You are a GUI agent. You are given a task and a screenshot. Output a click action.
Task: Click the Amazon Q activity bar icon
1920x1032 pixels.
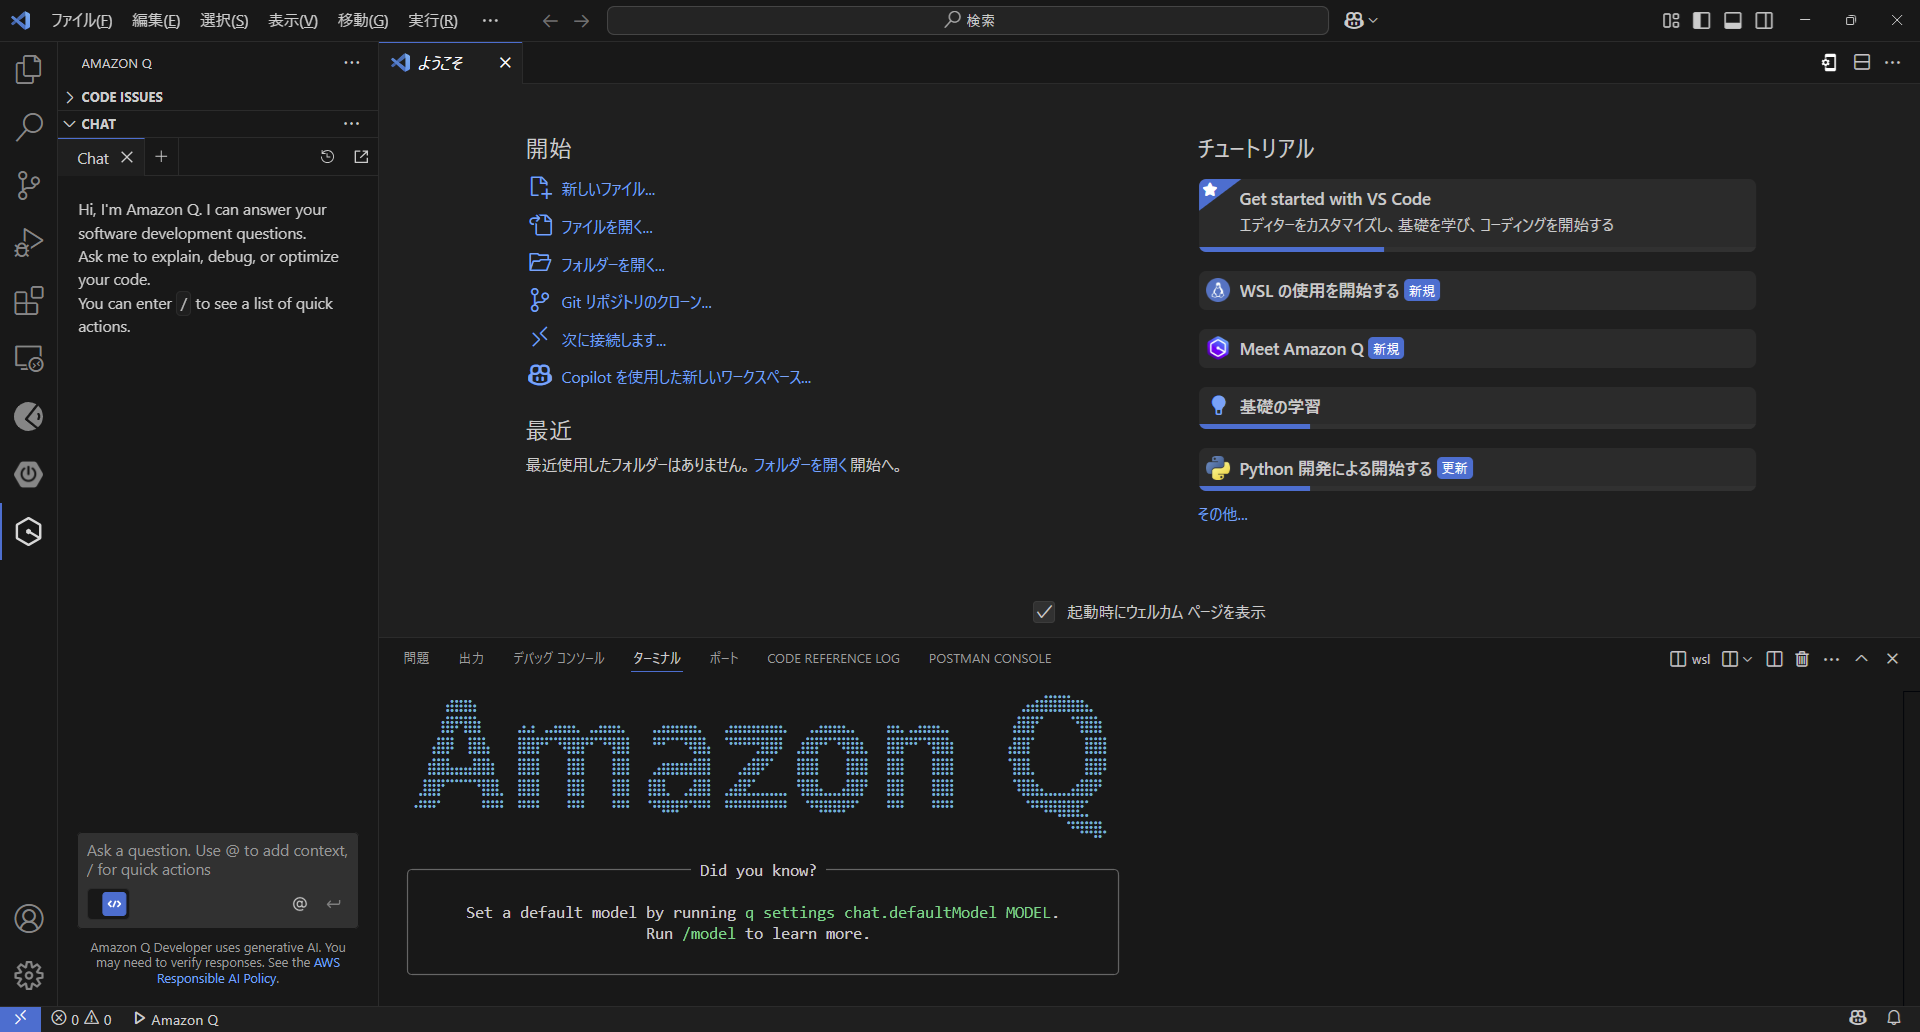click(29, 532)
